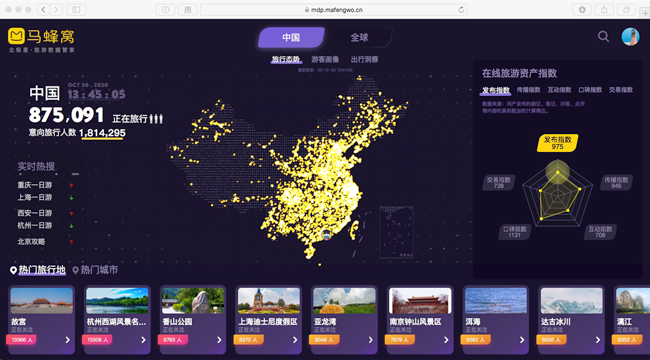Expand 故宫 card arrow

(x=68, y=340)
